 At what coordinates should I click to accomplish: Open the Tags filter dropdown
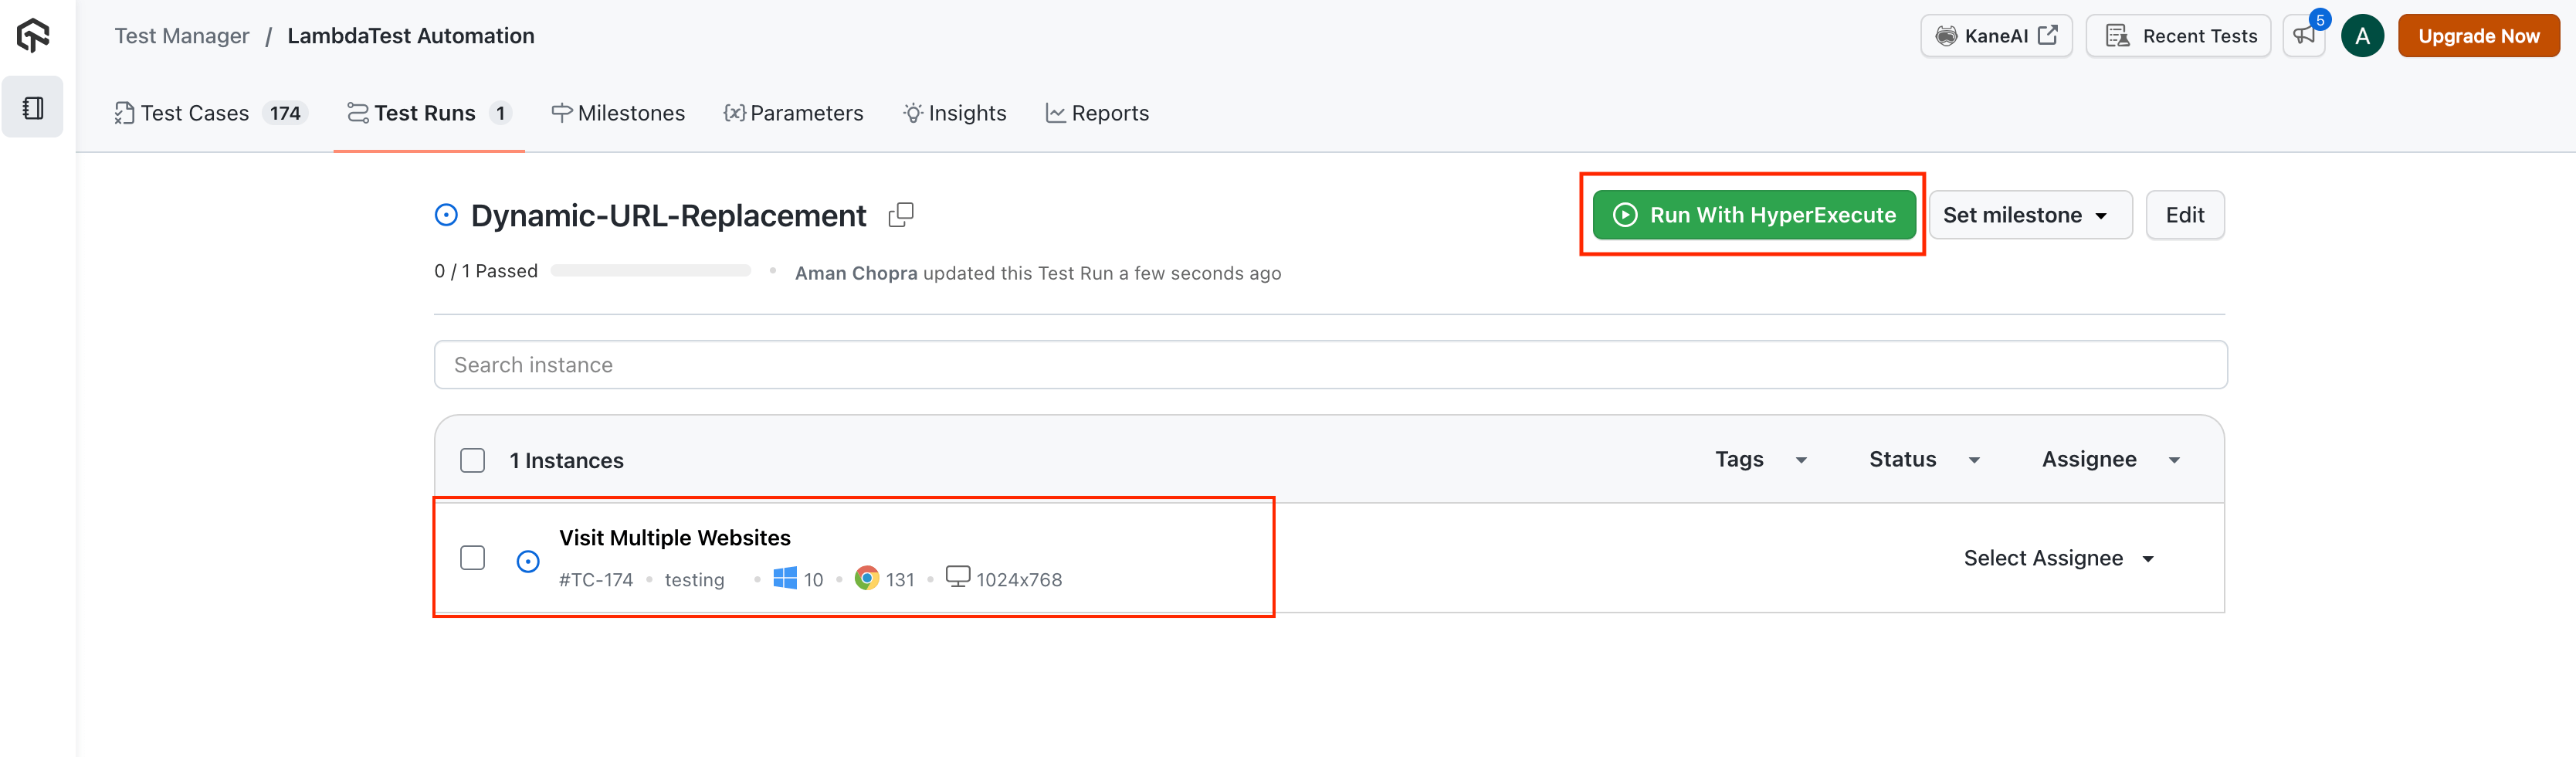[1760, 460]
